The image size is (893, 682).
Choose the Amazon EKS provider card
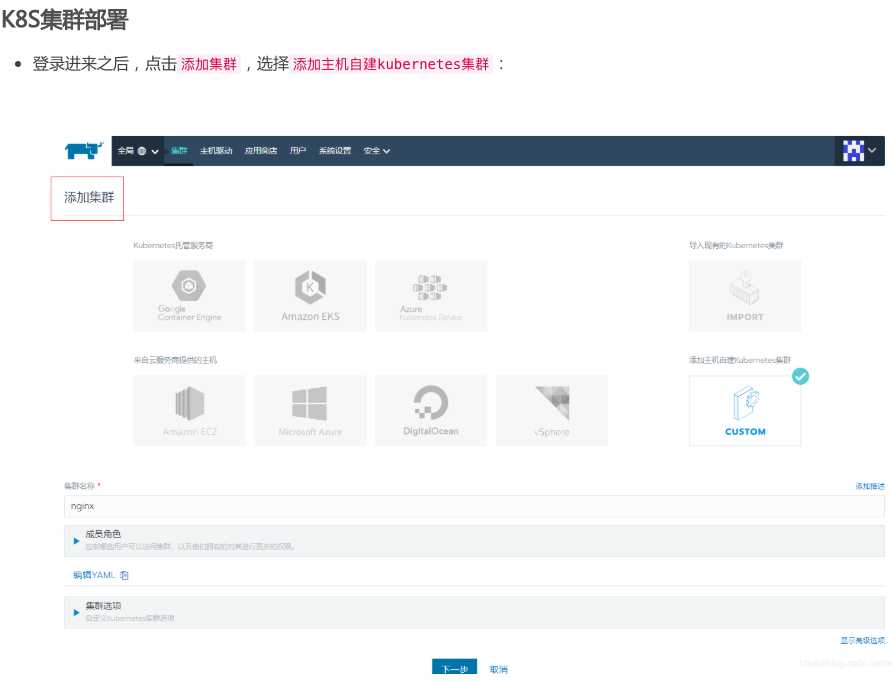[x=310, y=296]
